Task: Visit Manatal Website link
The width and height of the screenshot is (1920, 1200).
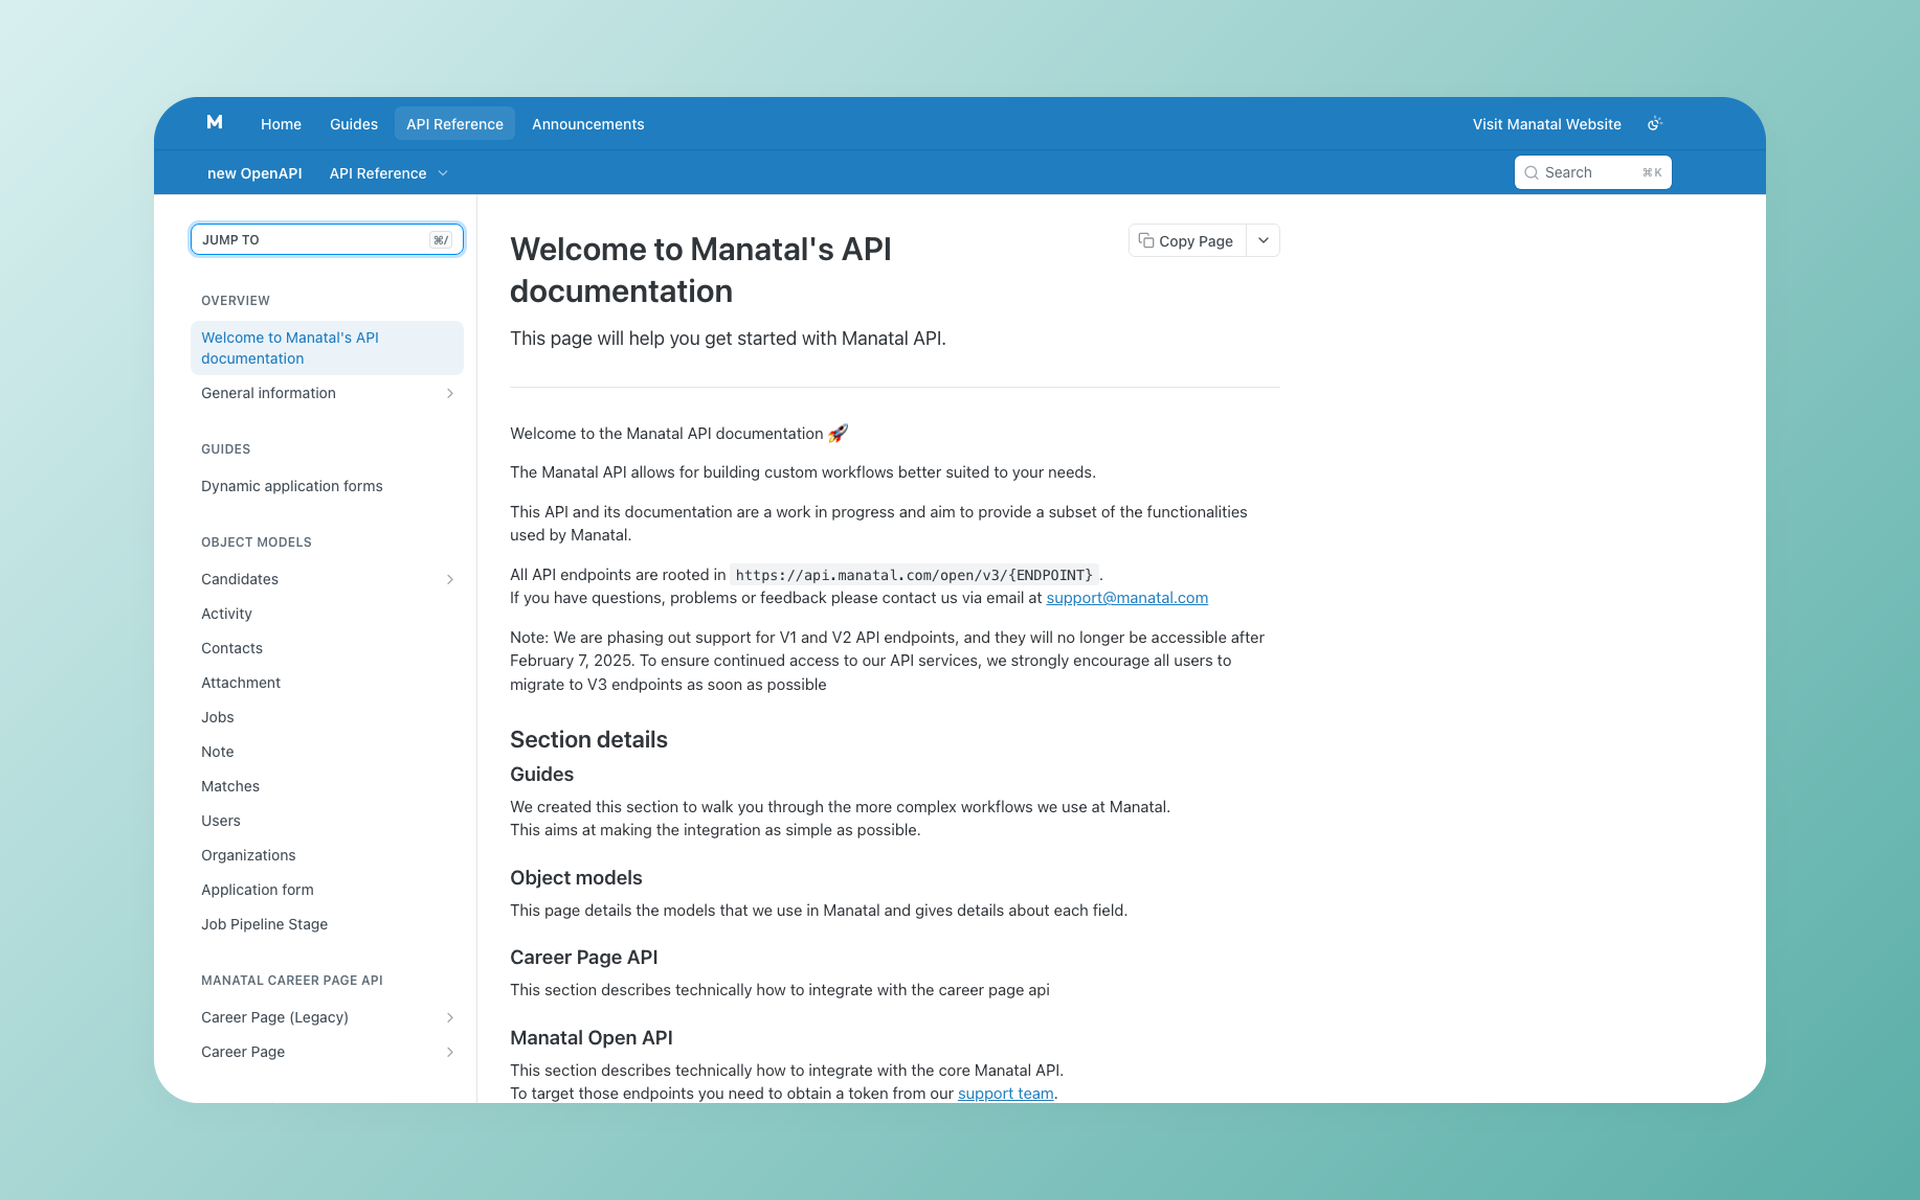Action: [x=1546, y=124]
